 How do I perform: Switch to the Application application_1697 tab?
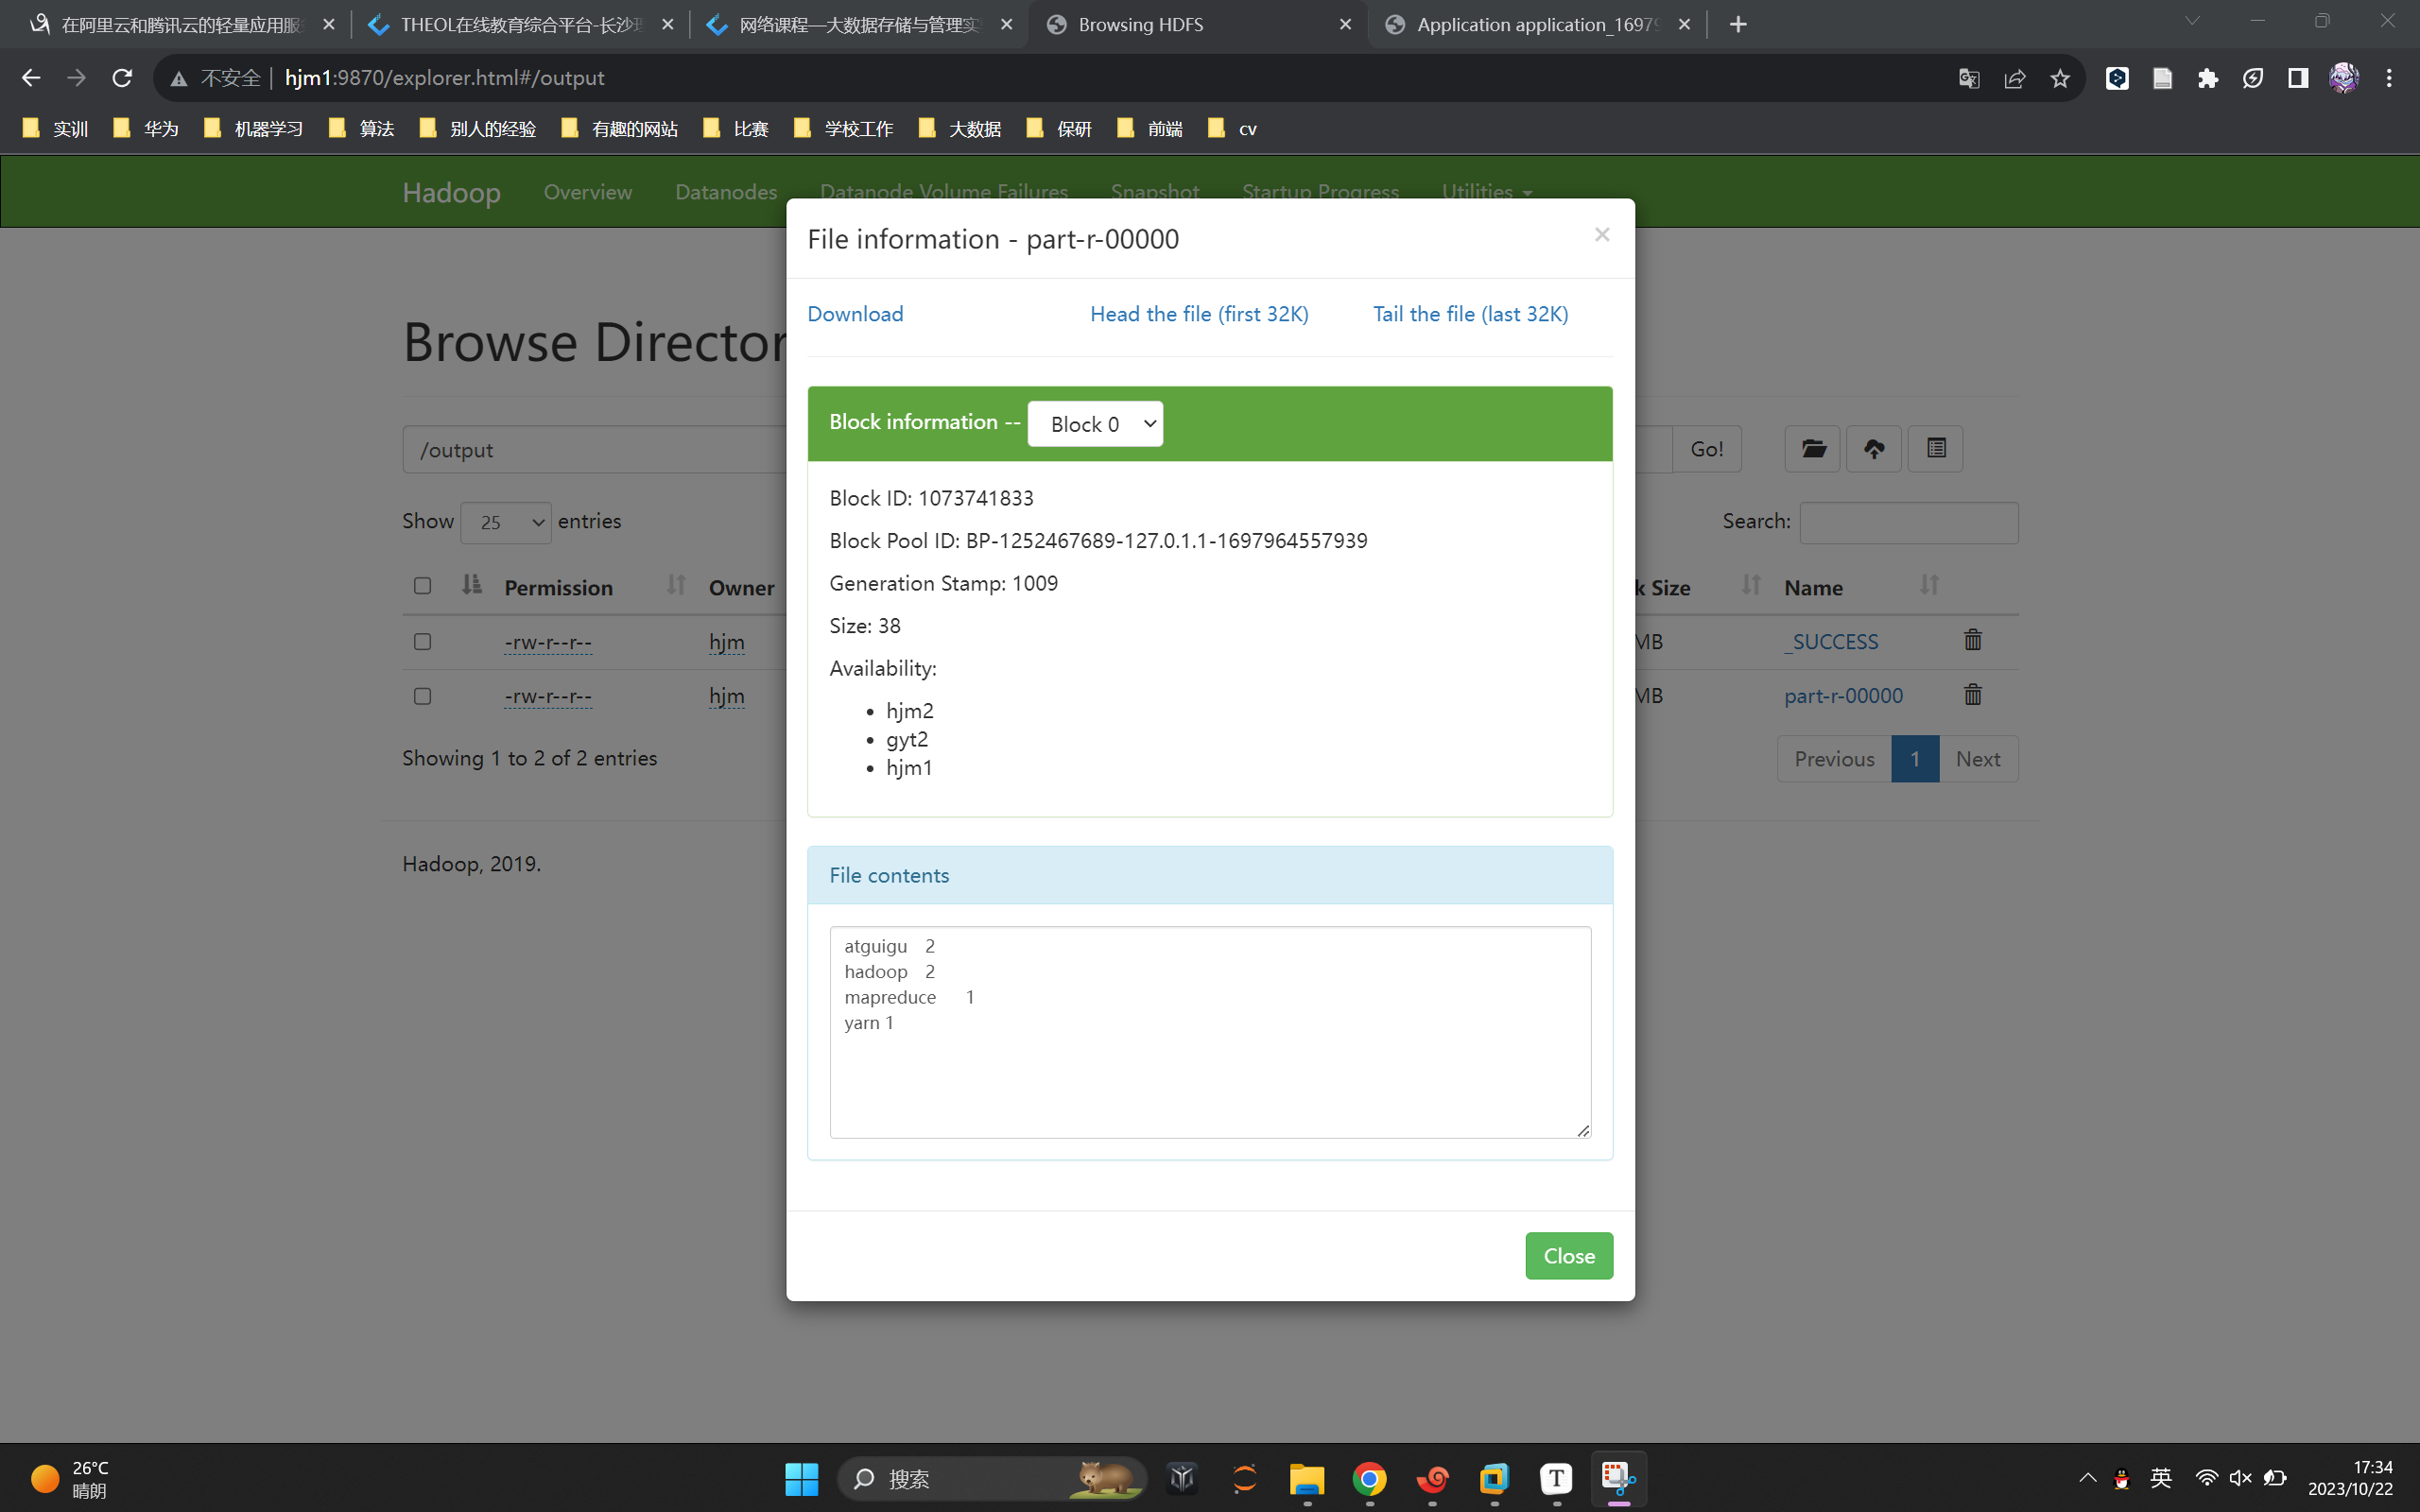(1535, 24)
